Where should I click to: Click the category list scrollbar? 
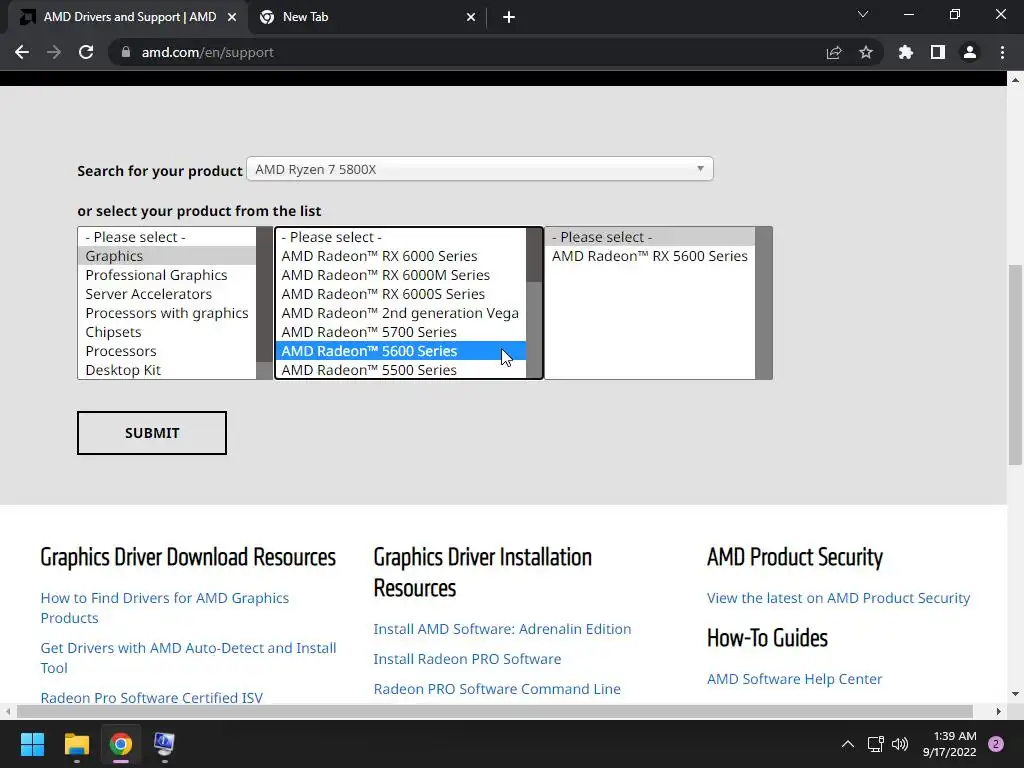[x=264, y=303]
